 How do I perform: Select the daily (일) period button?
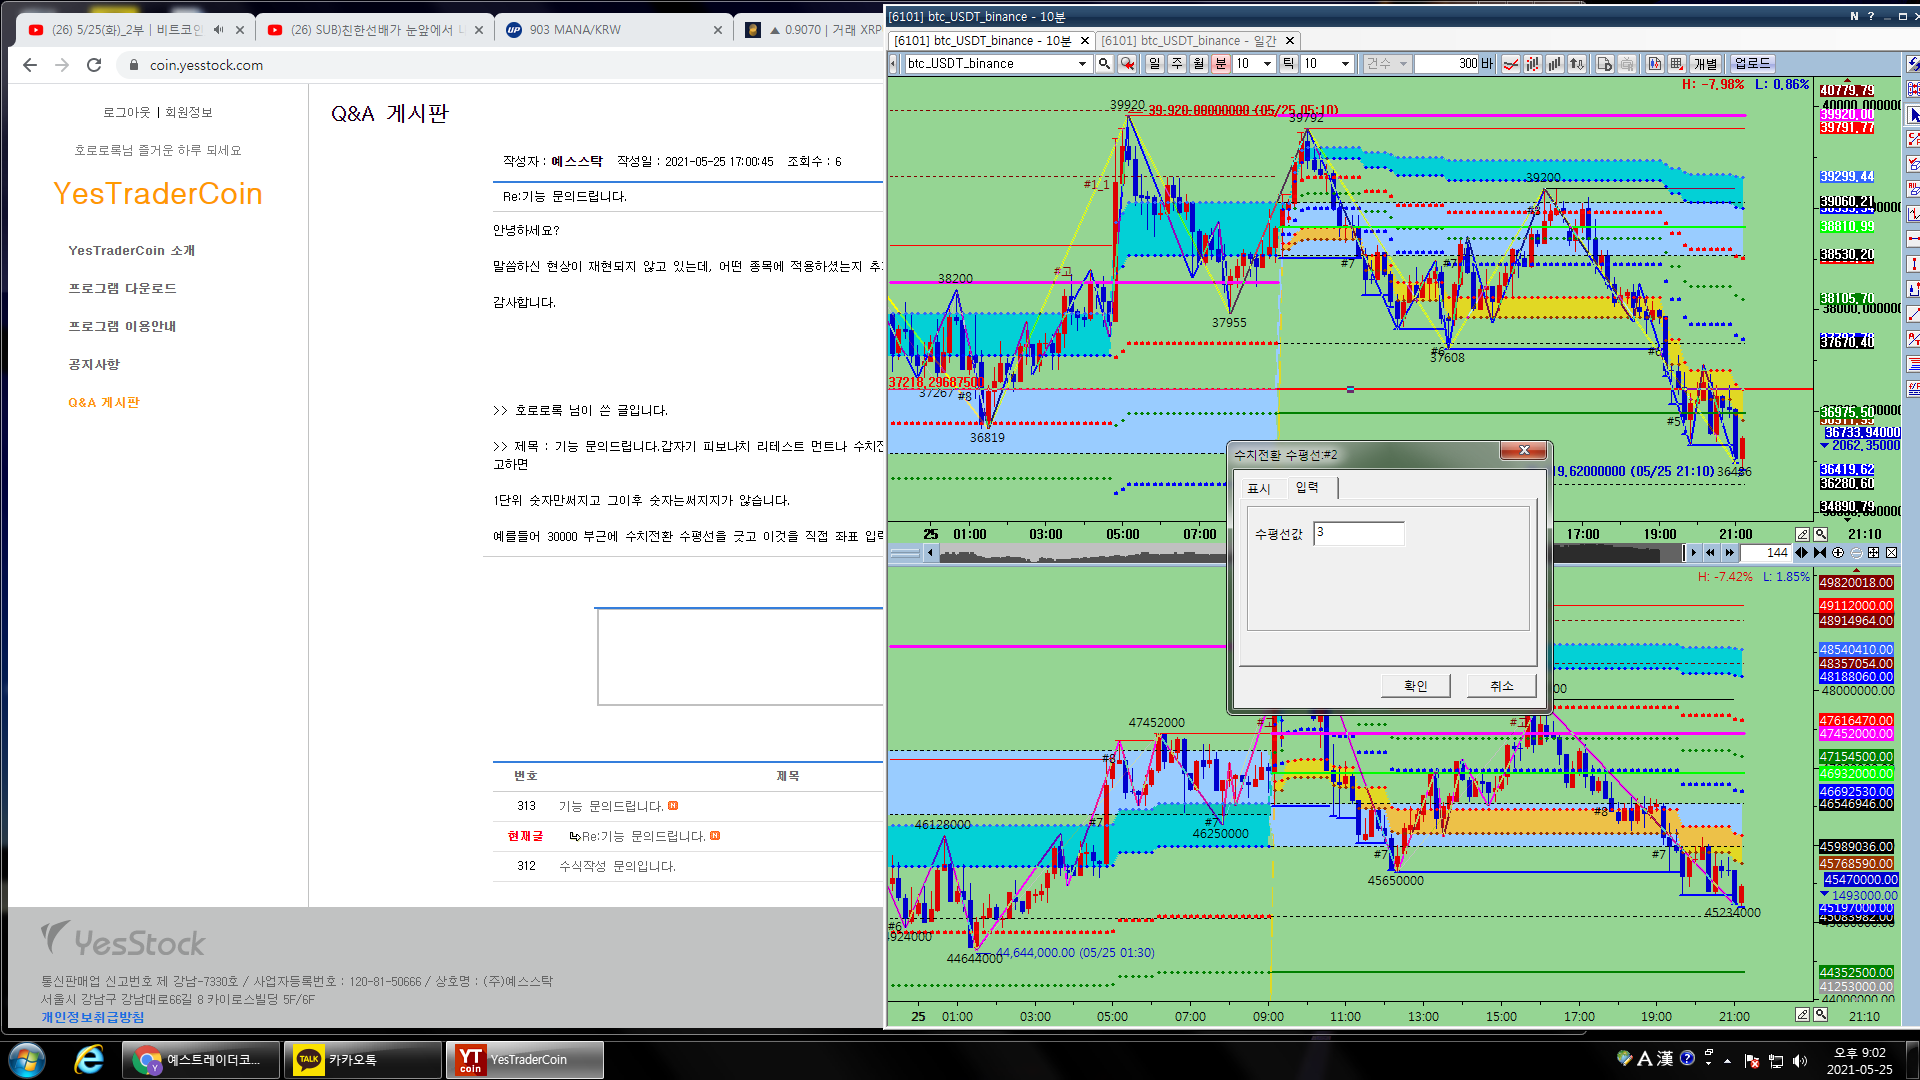pyautogui.click(x=1155, y=64)
